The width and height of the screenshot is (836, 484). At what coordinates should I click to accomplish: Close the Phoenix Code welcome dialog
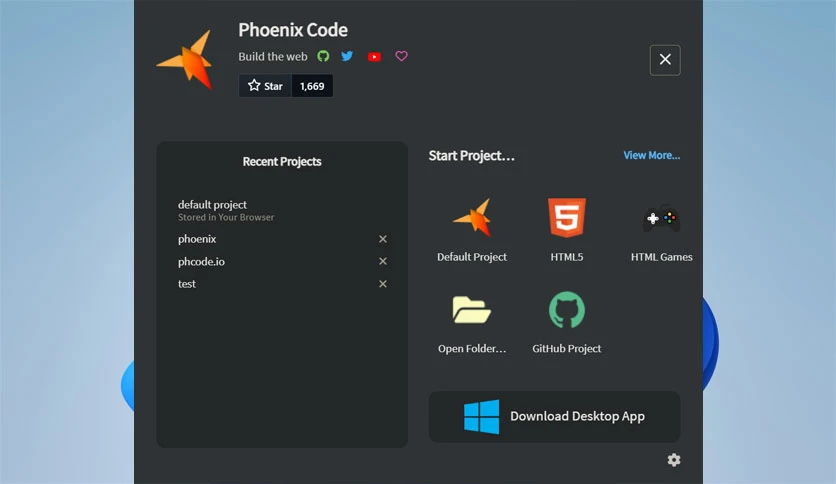pos(665,60)
